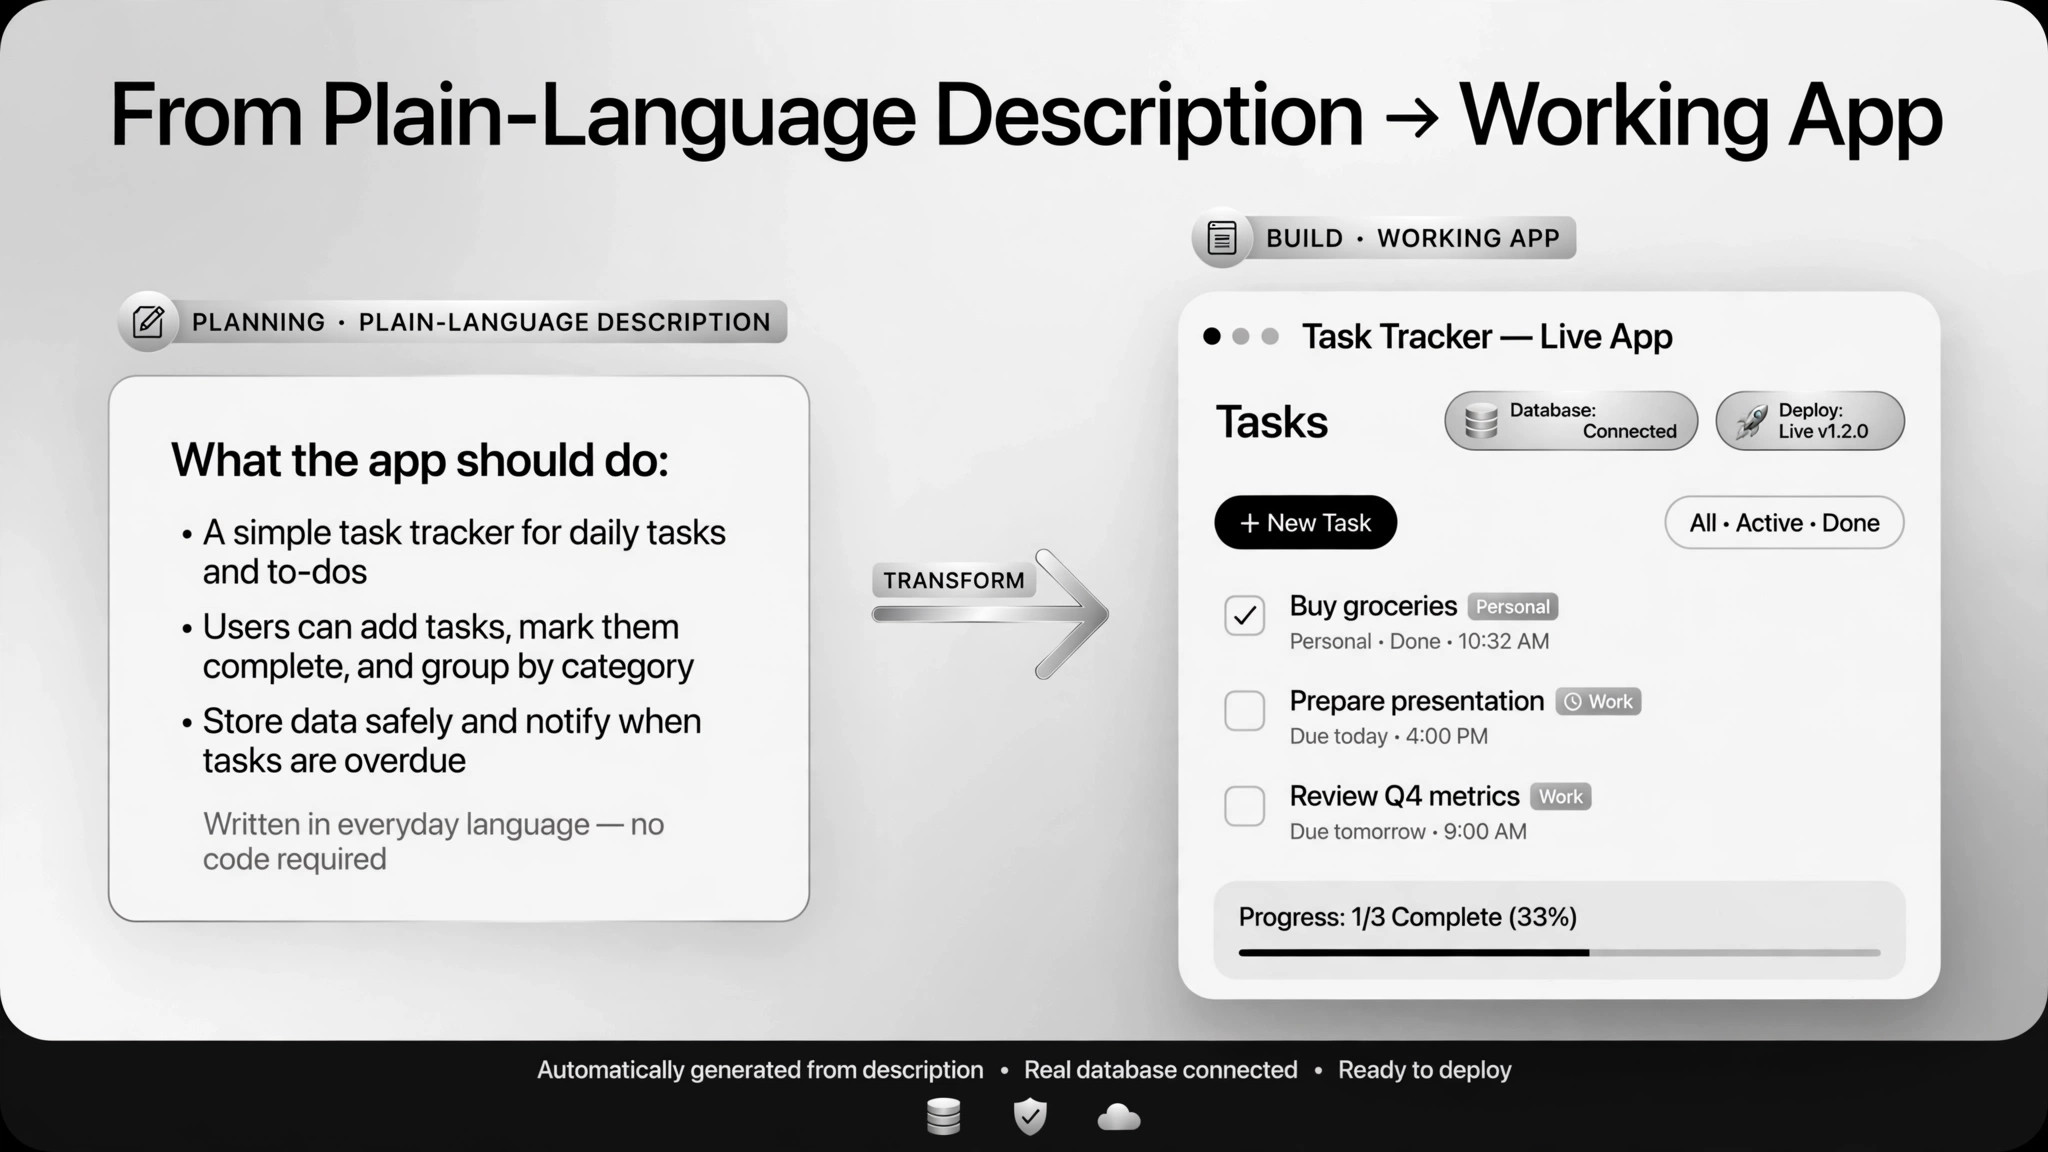The image size is (2048, 1152).
Task: Select the All filter
Action: [x=1703, y=523]
